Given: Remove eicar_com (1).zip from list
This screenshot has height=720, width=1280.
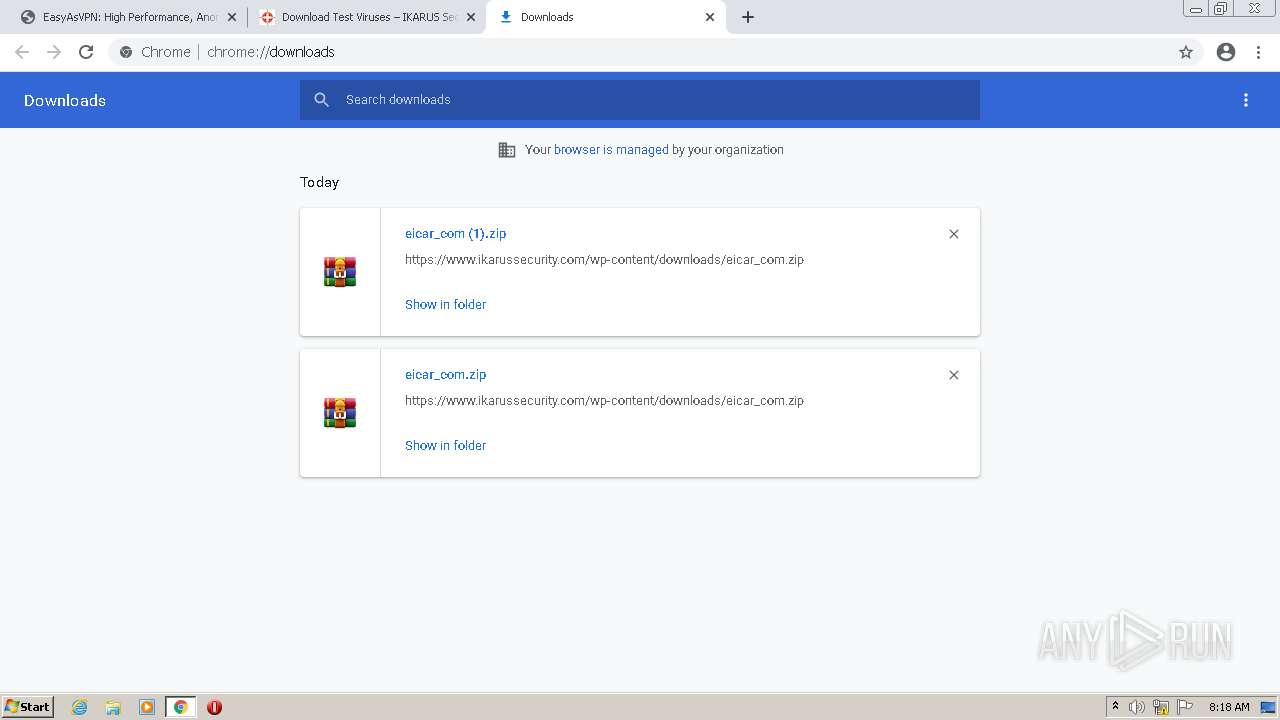Looking at the screenshot, I should (x=954, y=234).
